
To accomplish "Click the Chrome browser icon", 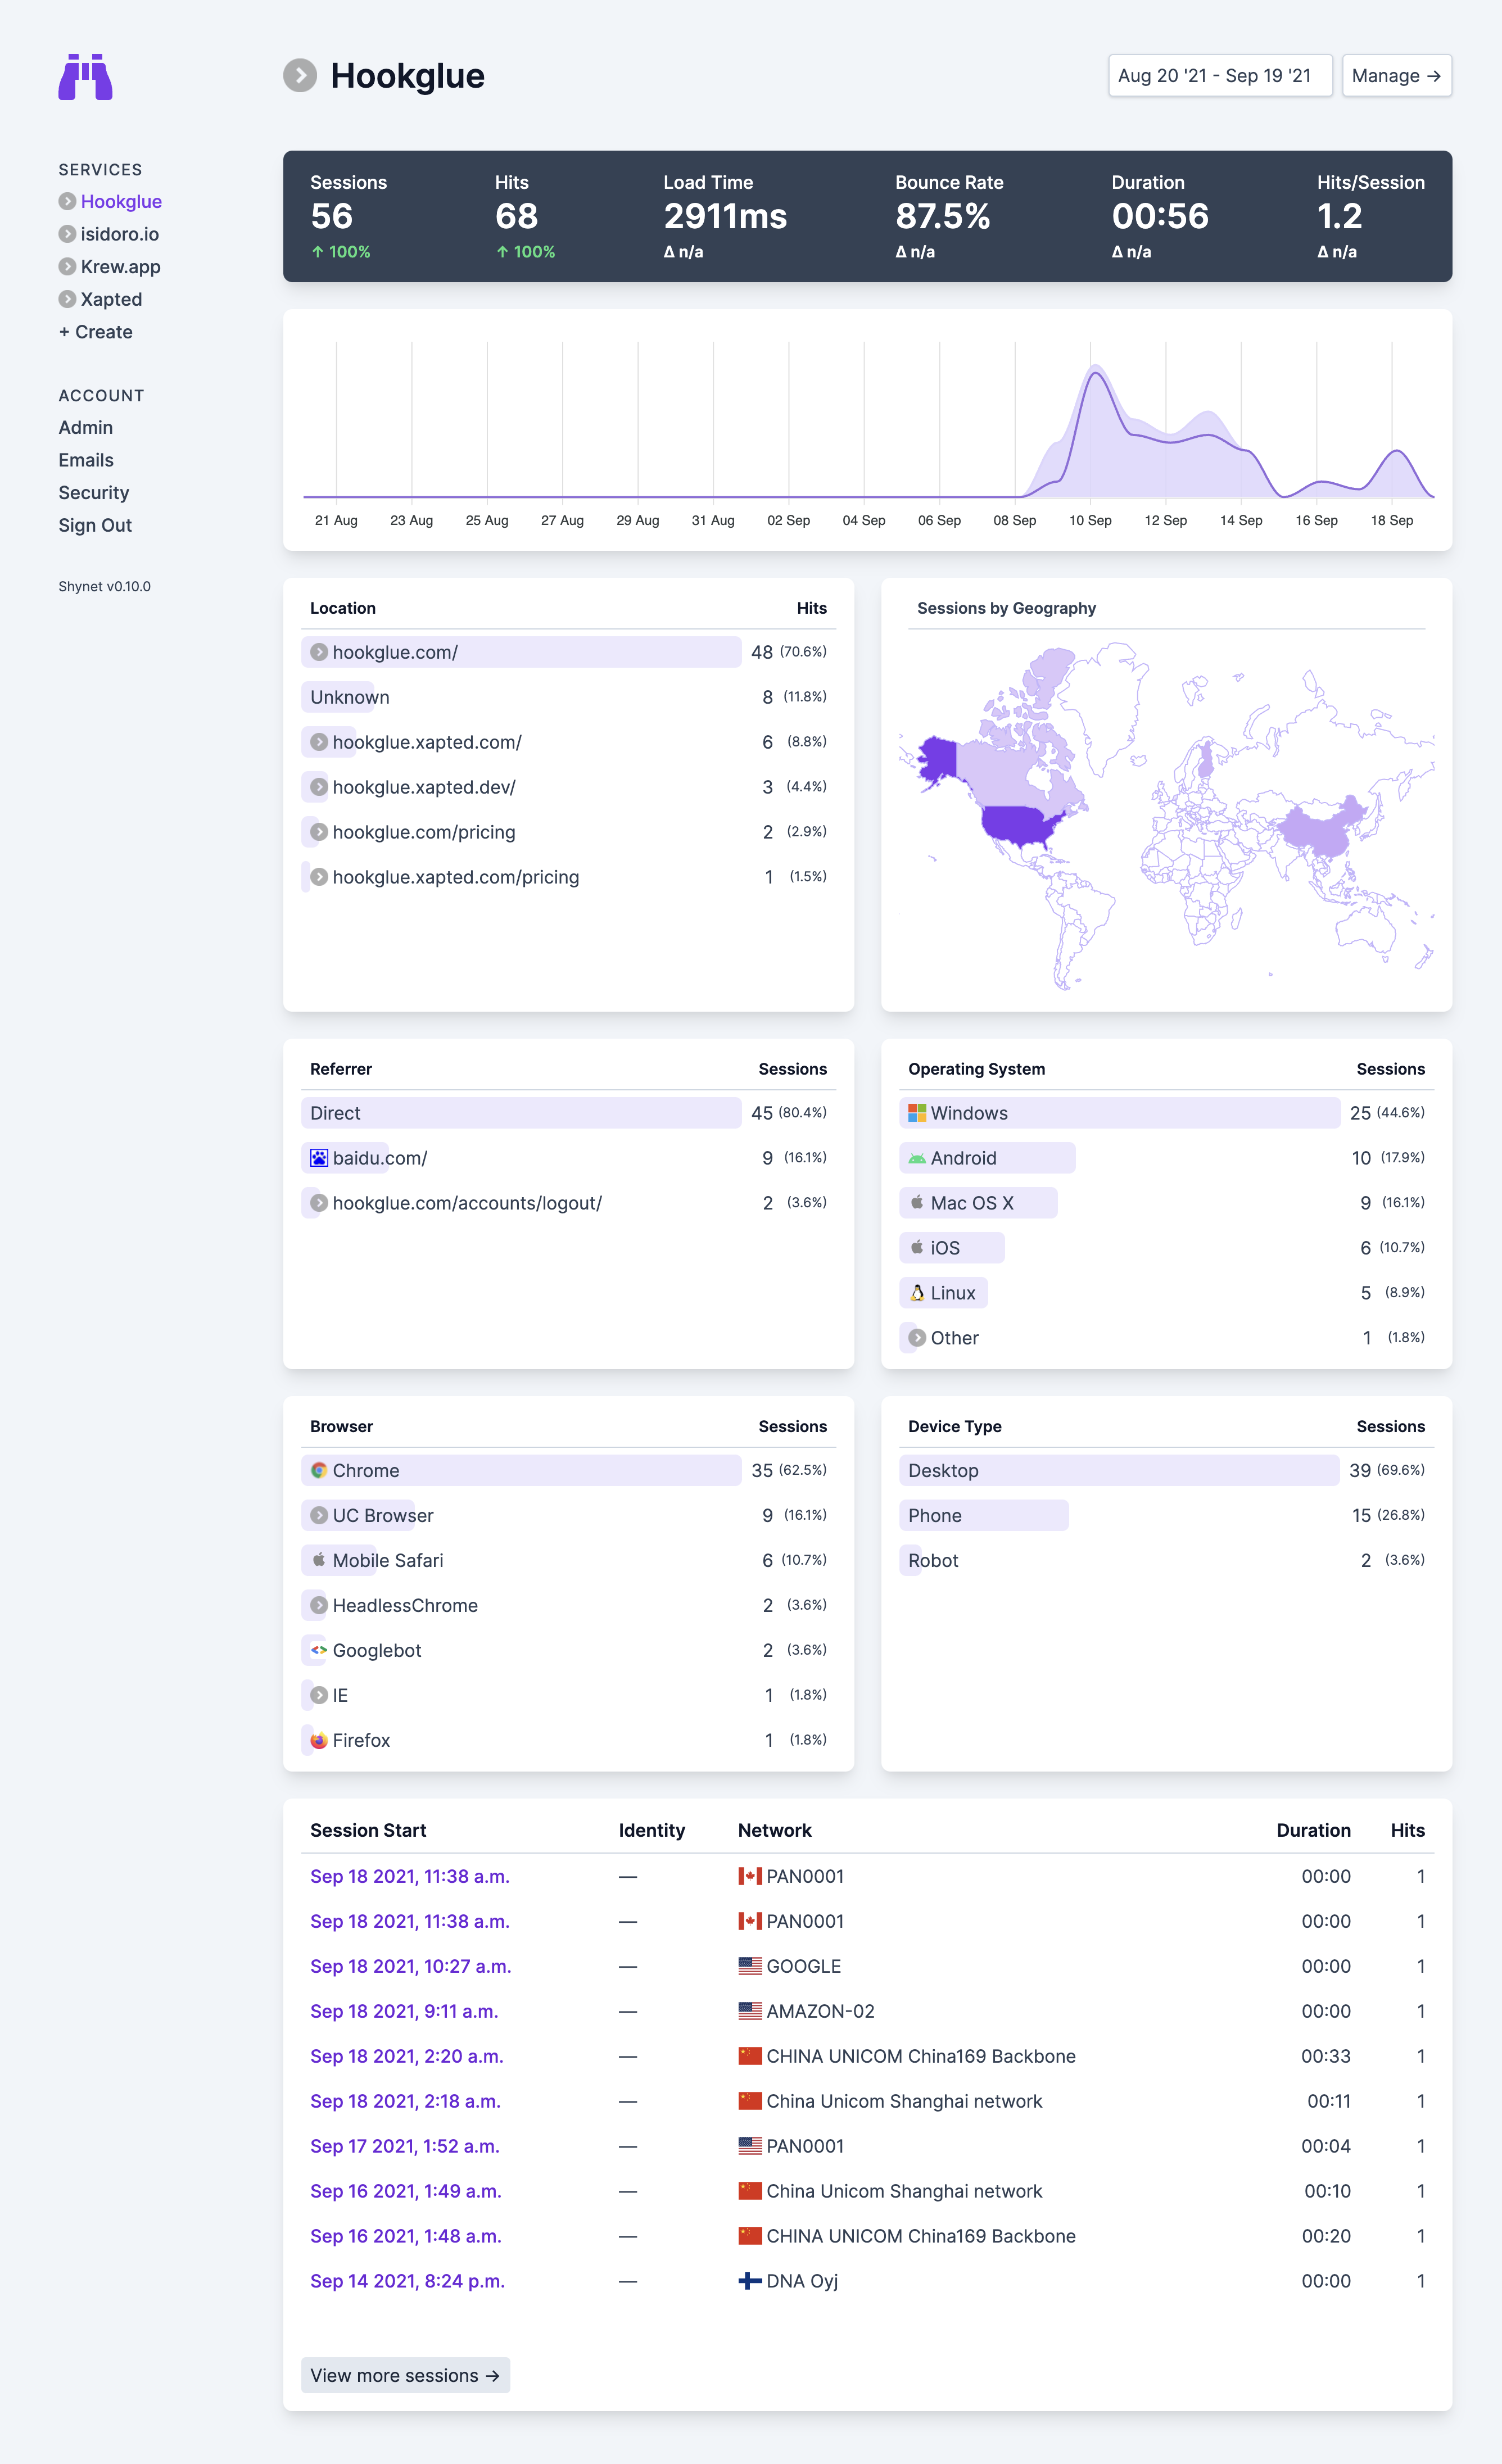I will tap(319, 1470).
